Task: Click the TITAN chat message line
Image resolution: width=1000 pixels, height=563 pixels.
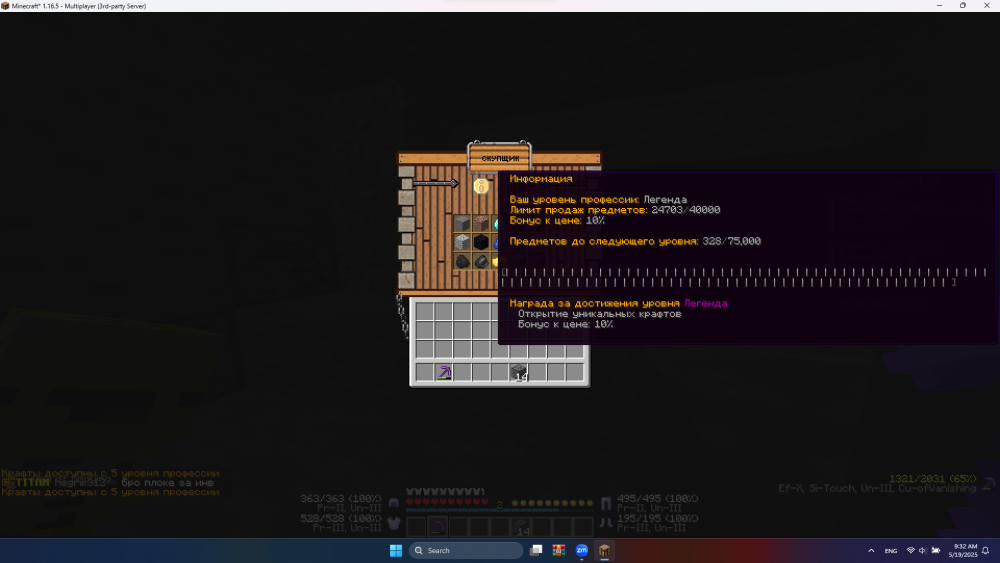Action: click(x=107, y=483)
